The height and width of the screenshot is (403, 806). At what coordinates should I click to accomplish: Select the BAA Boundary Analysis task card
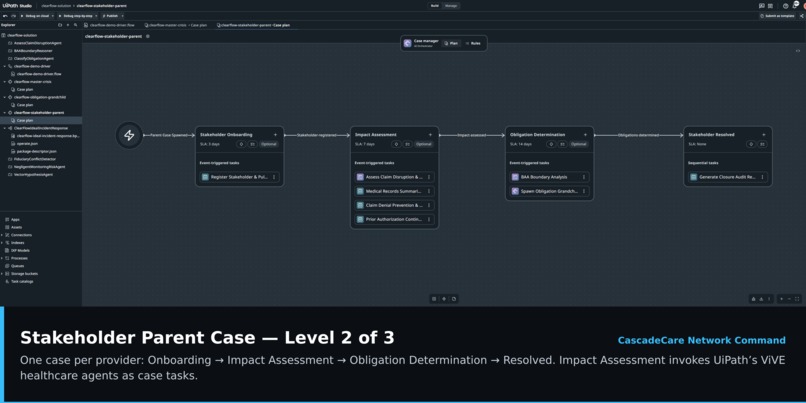click(549, 177)
